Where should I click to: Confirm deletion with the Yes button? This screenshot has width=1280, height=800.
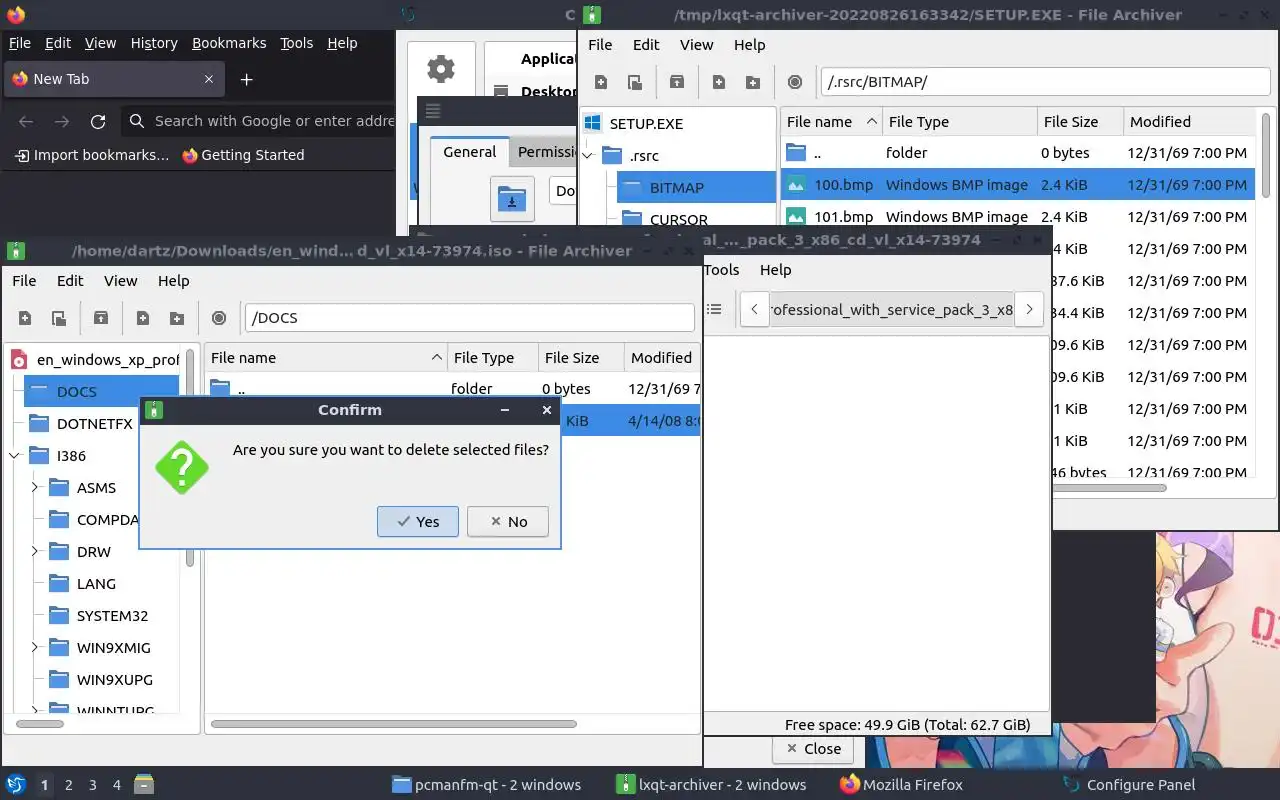coord(418,521)
